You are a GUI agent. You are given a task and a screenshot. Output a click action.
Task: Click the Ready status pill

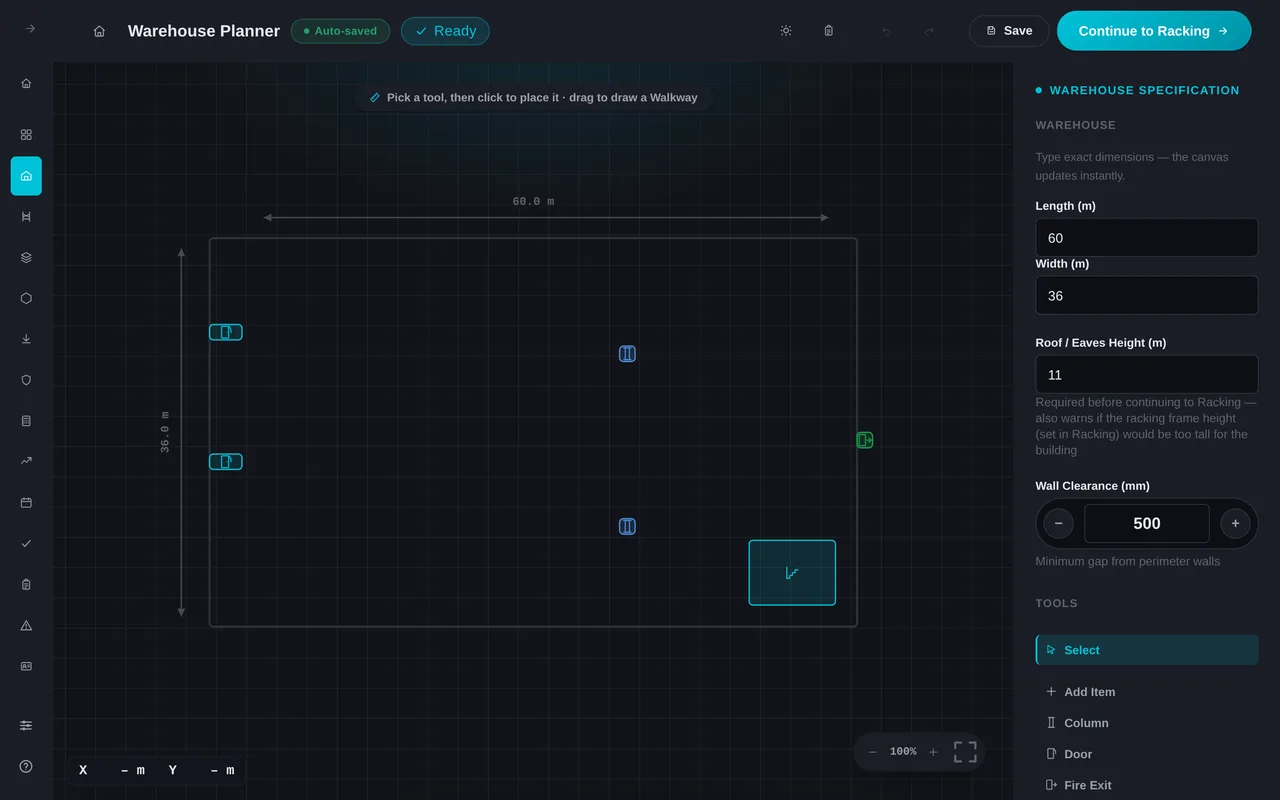coord(445,31)
